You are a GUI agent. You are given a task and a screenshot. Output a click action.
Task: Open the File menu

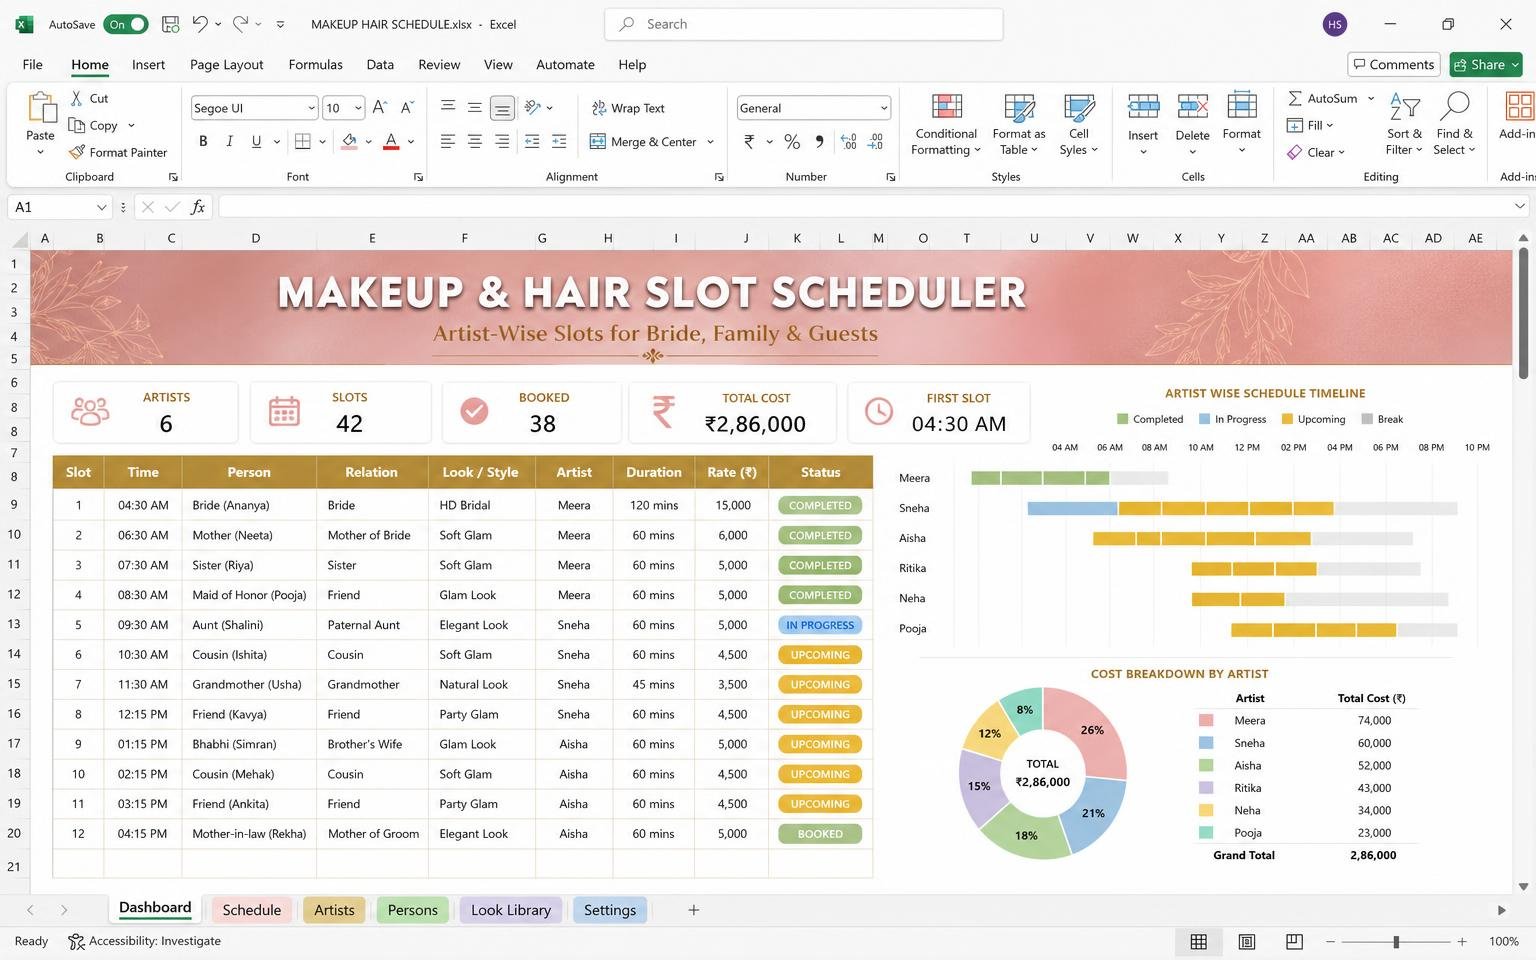coord(33,64)
